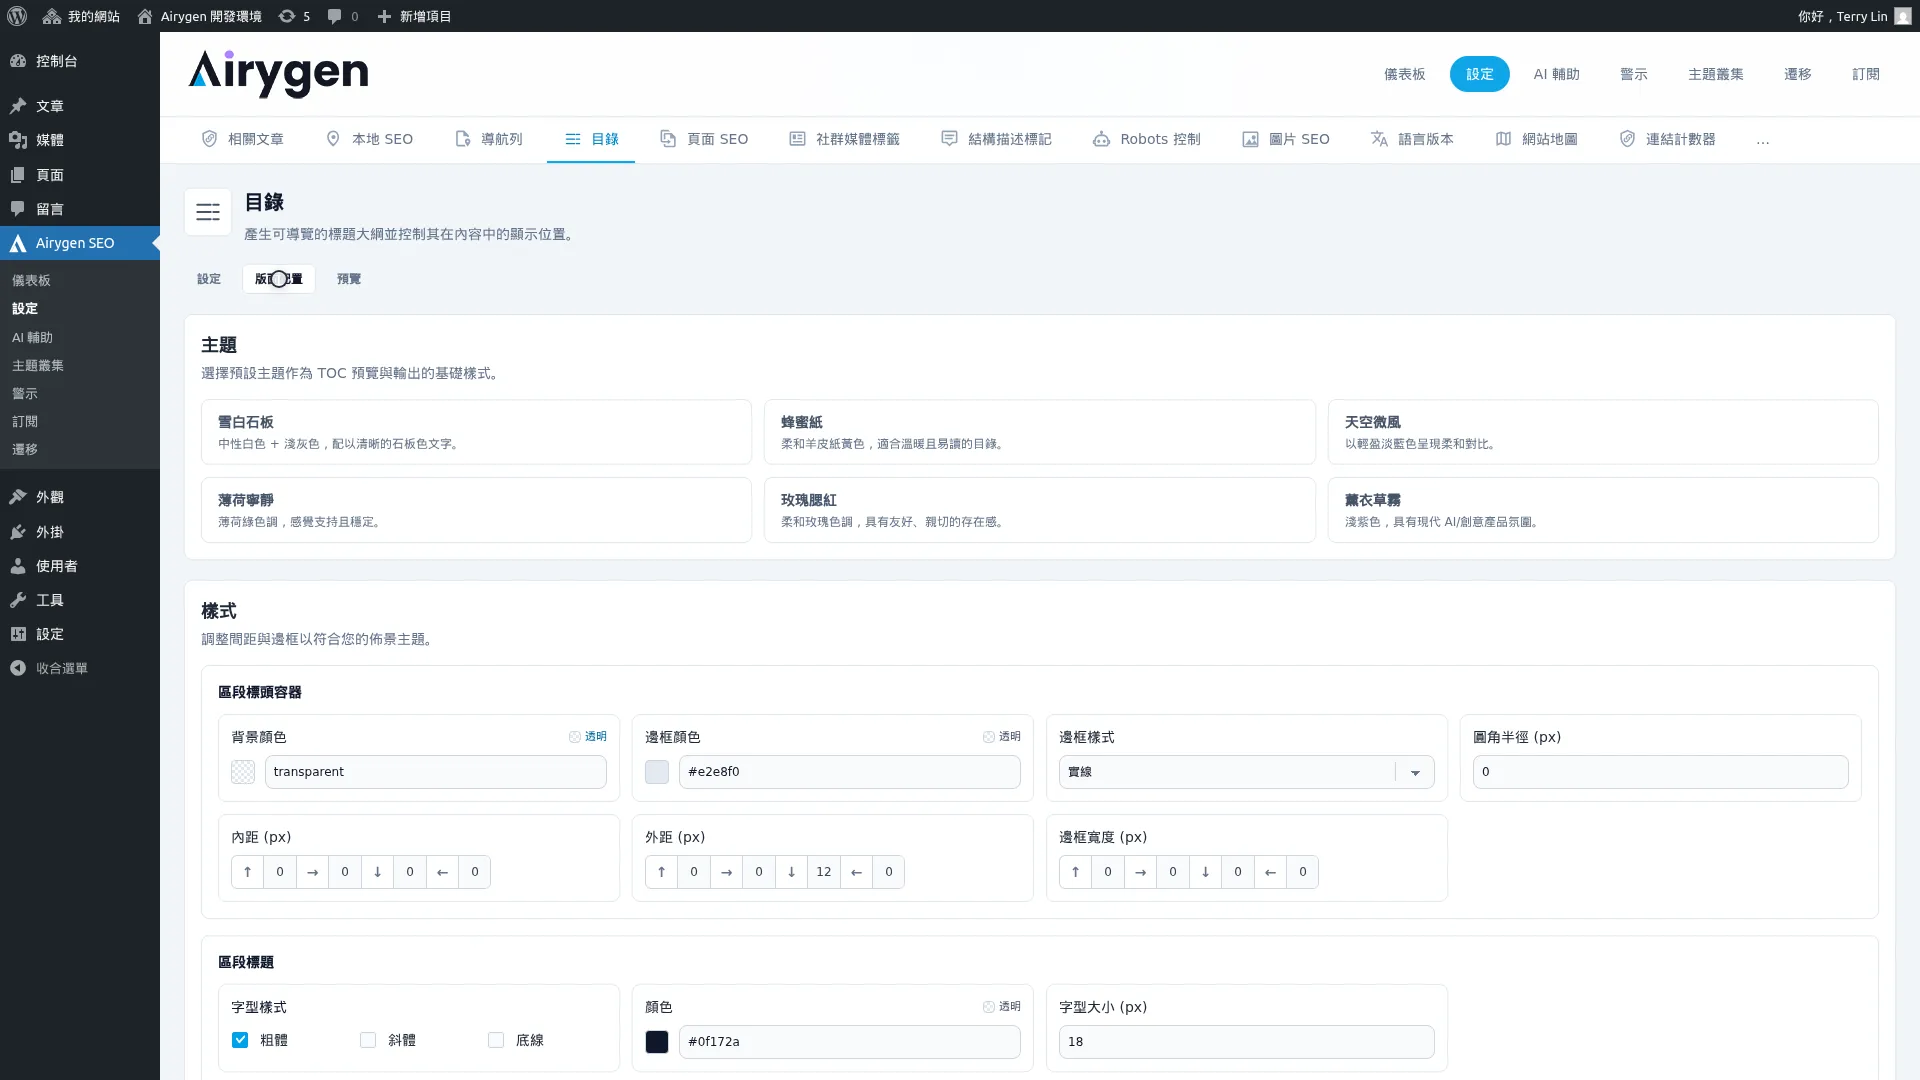Open 邊框樣式 dropdown showing 實線
The height and width of the screenshot is (1080, 1920).
1246,772
